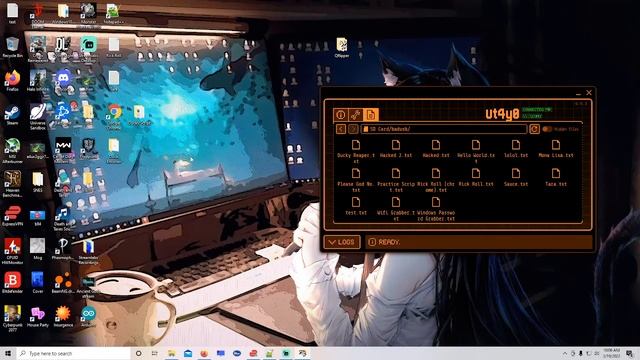
Task: Open the Recycle Bin desktop icon
Action: (x=12, y=47)
